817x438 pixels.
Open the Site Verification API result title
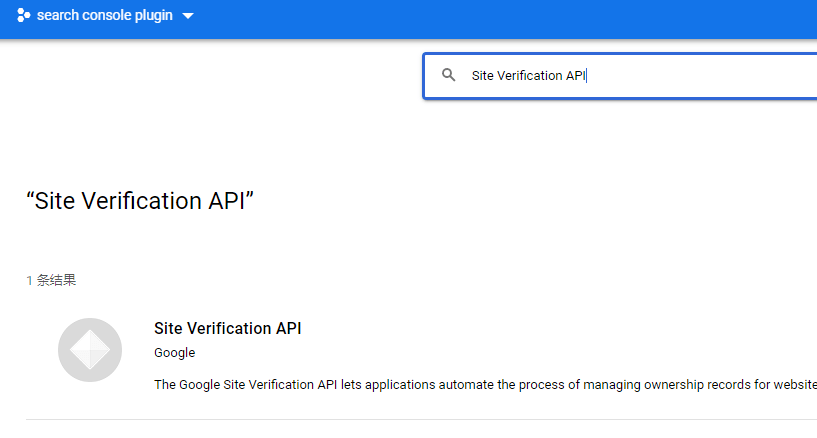tap(227, 329)
